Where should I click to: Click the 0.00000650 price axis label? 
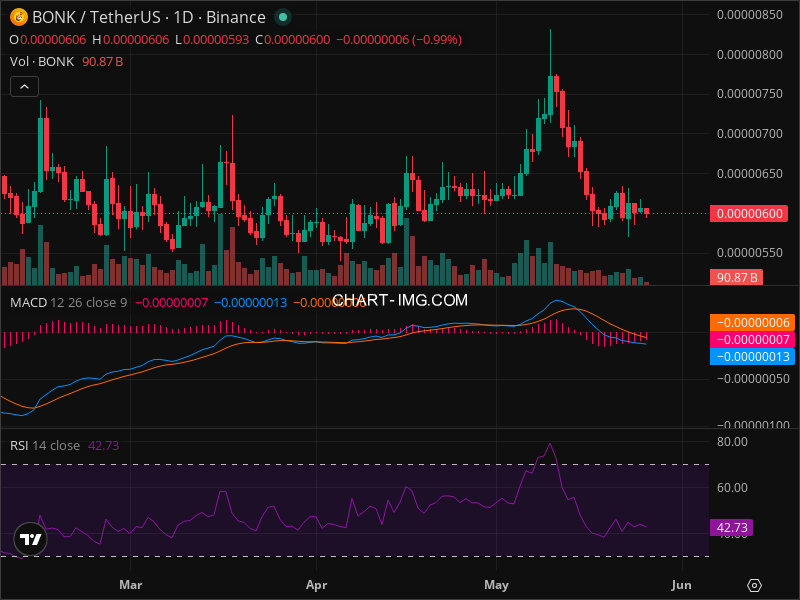pos(749,173)
